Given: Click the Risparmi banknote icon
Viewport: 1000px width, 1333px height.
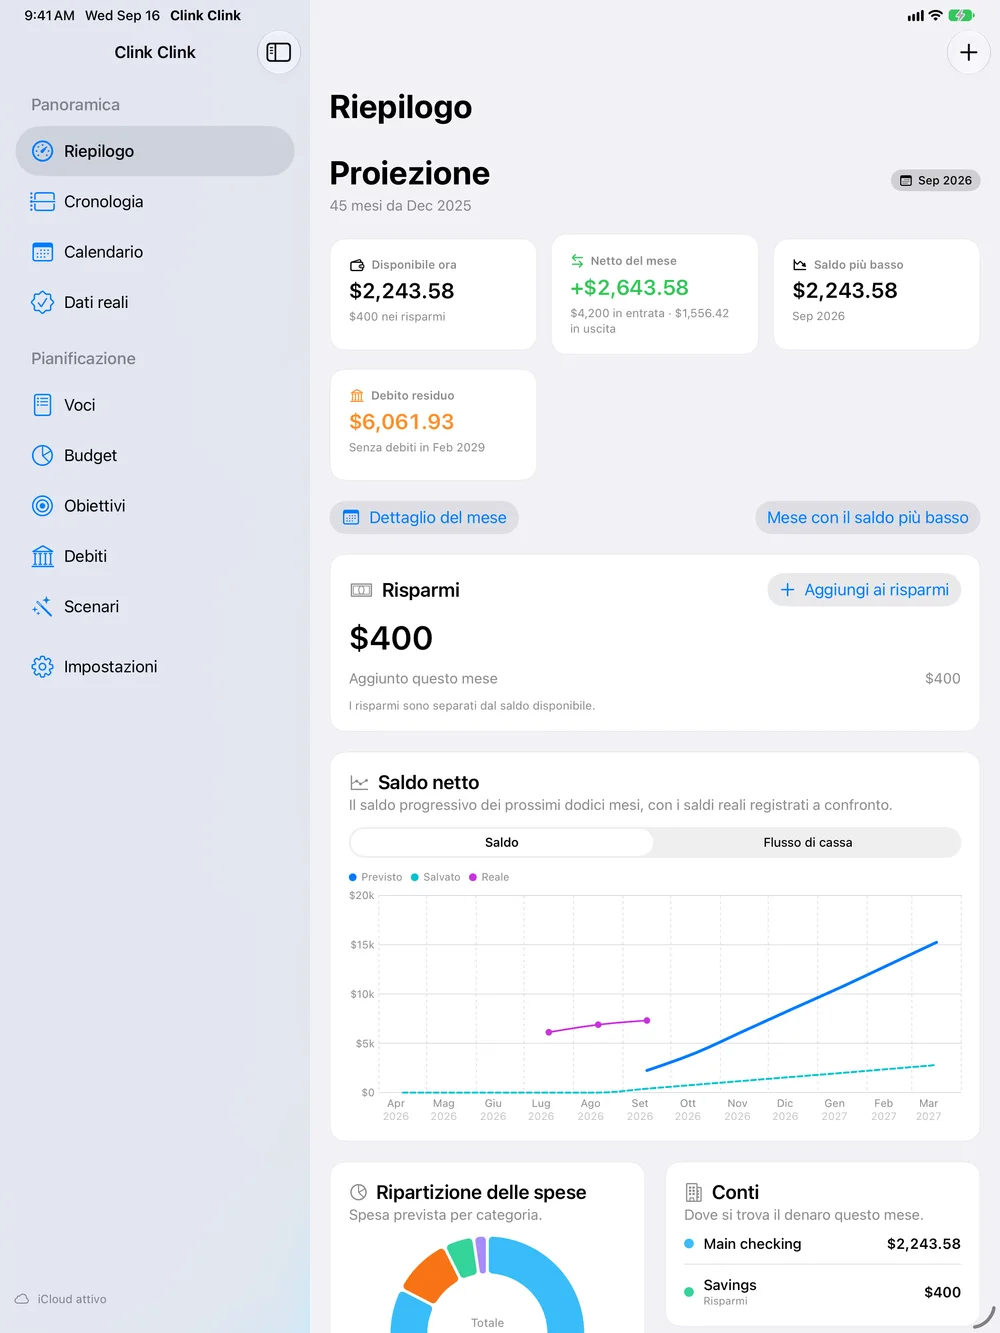Looking at the screenshot, I should click(361, 590).
